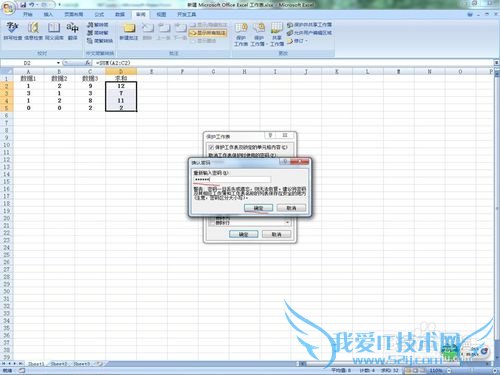Click the Protect Sheet list scroll-down arrow
Screen dimensions: 500x375
pyautogui.click(x=287, y=222)
